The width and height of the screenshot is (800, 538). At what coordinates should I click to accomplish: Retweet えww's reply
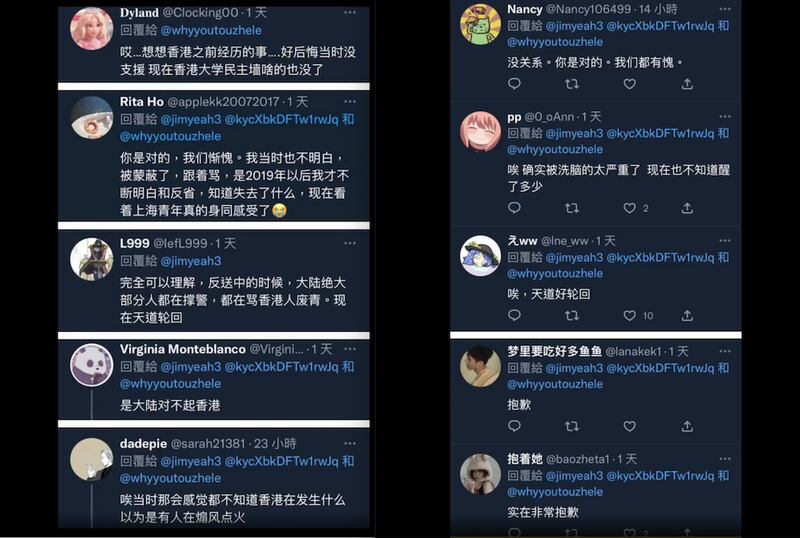click(572, 315)
